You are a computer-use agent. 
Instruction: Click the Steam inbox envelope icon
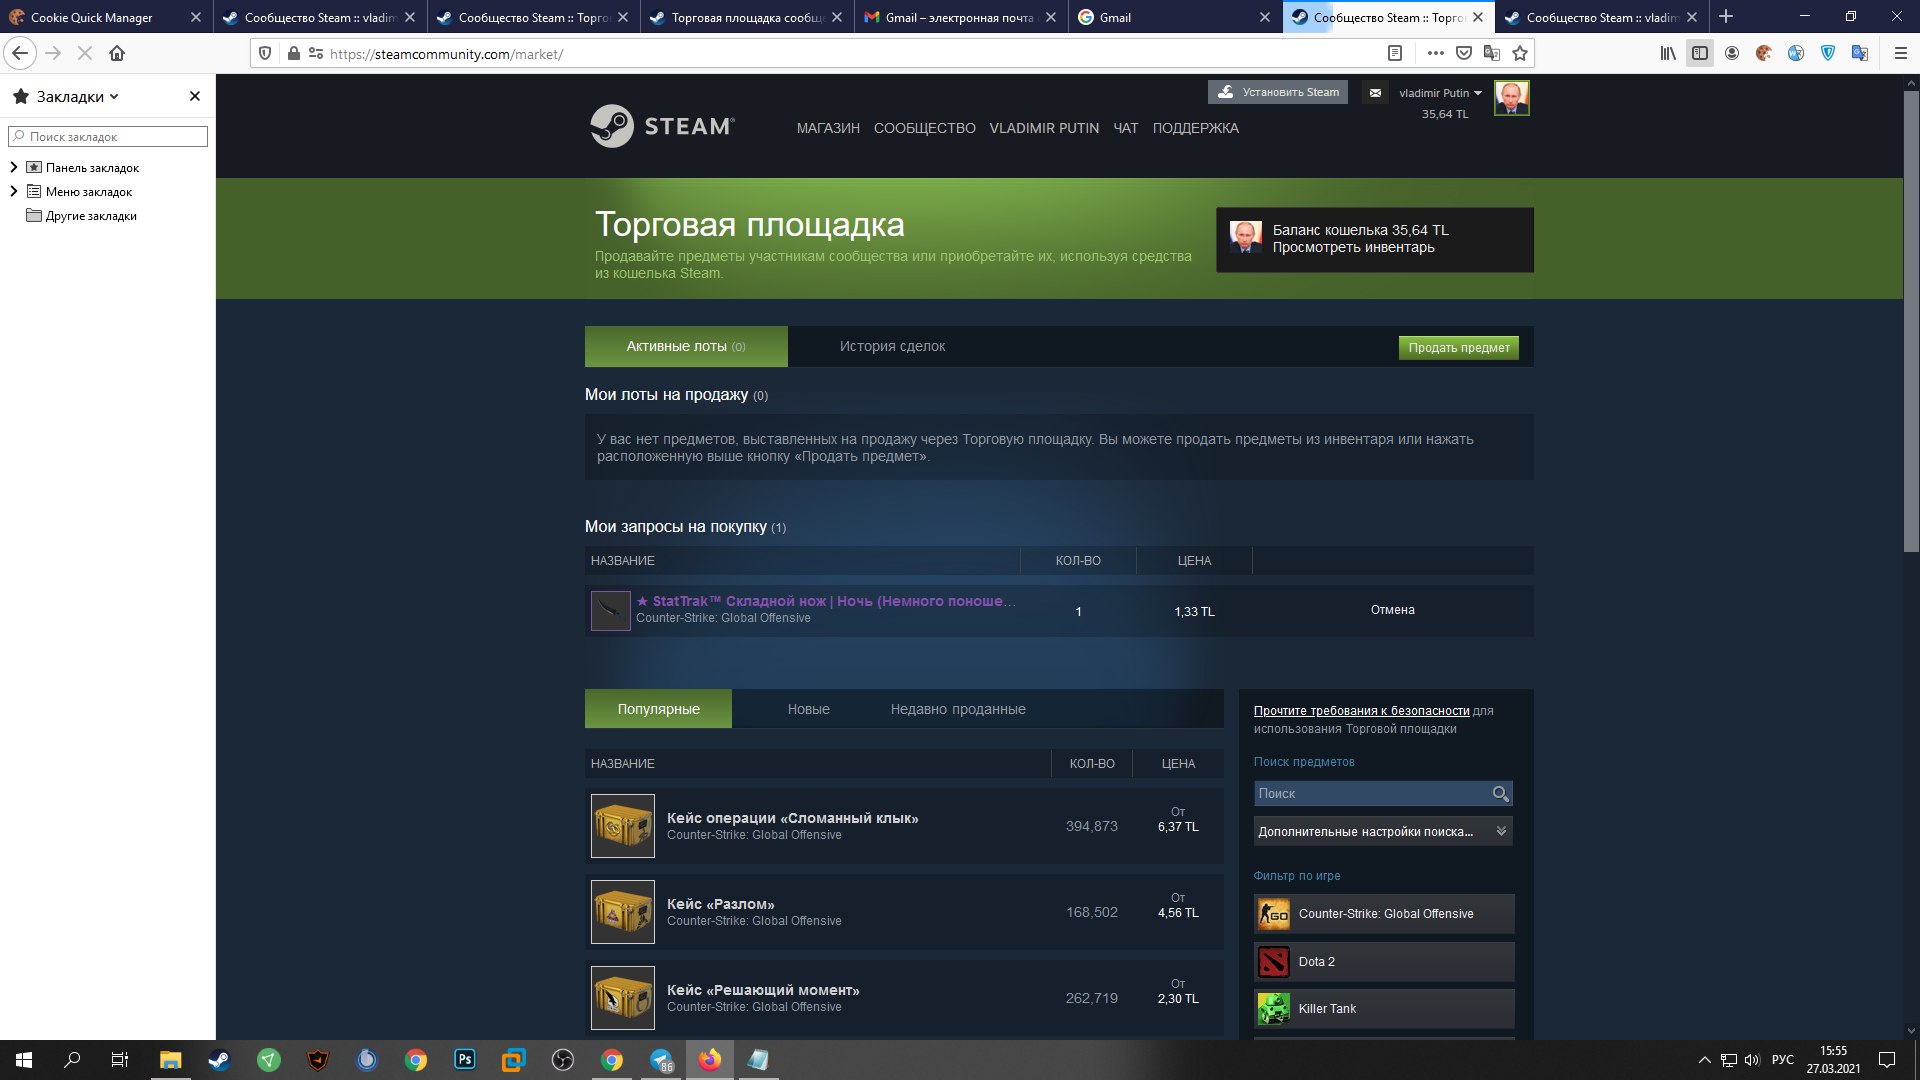pos(1375,93)
